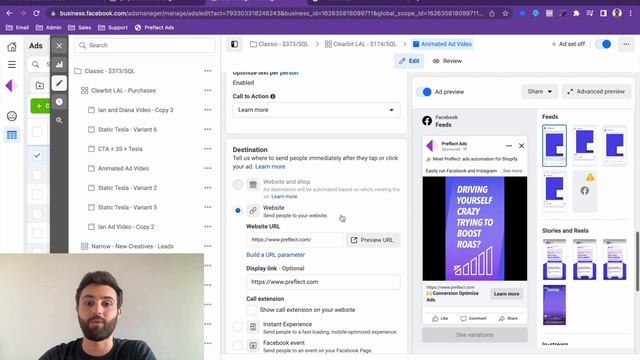640x360 pixels.
Task: Select Static Tesla - Variant 2 ad
Action: (127, 188)
